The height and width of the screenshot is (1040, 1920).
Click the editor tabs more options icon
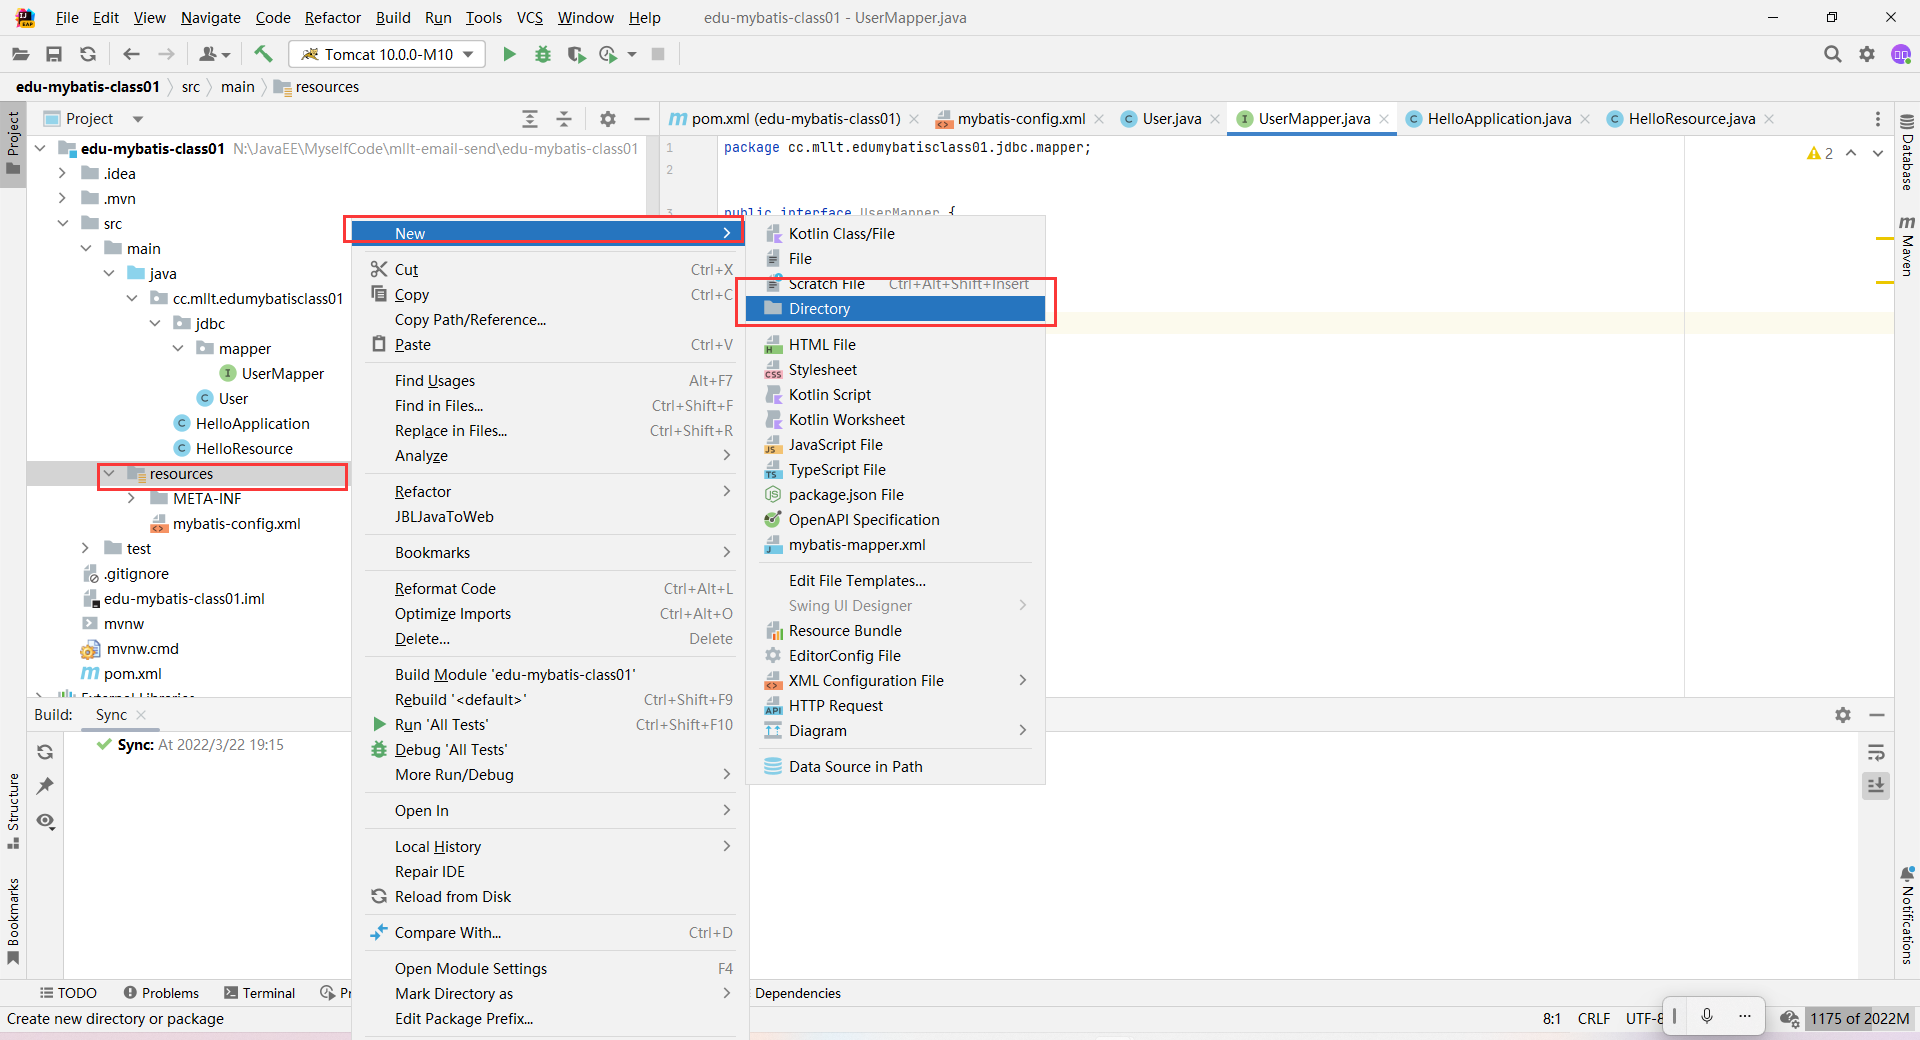(x=1878, y=119)
